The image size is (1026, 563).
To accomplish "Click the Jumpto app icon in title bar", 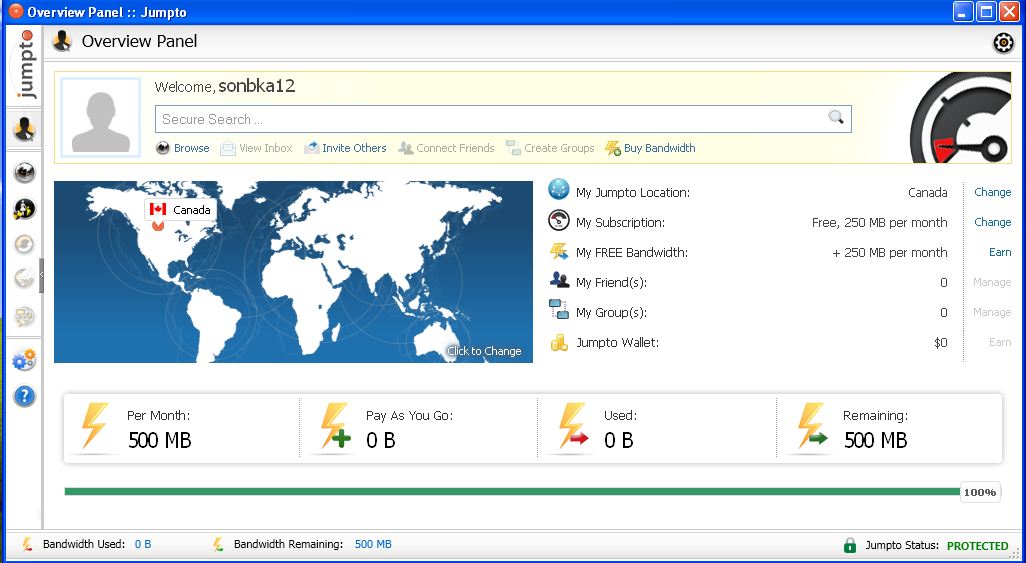I will coord(16,11).
